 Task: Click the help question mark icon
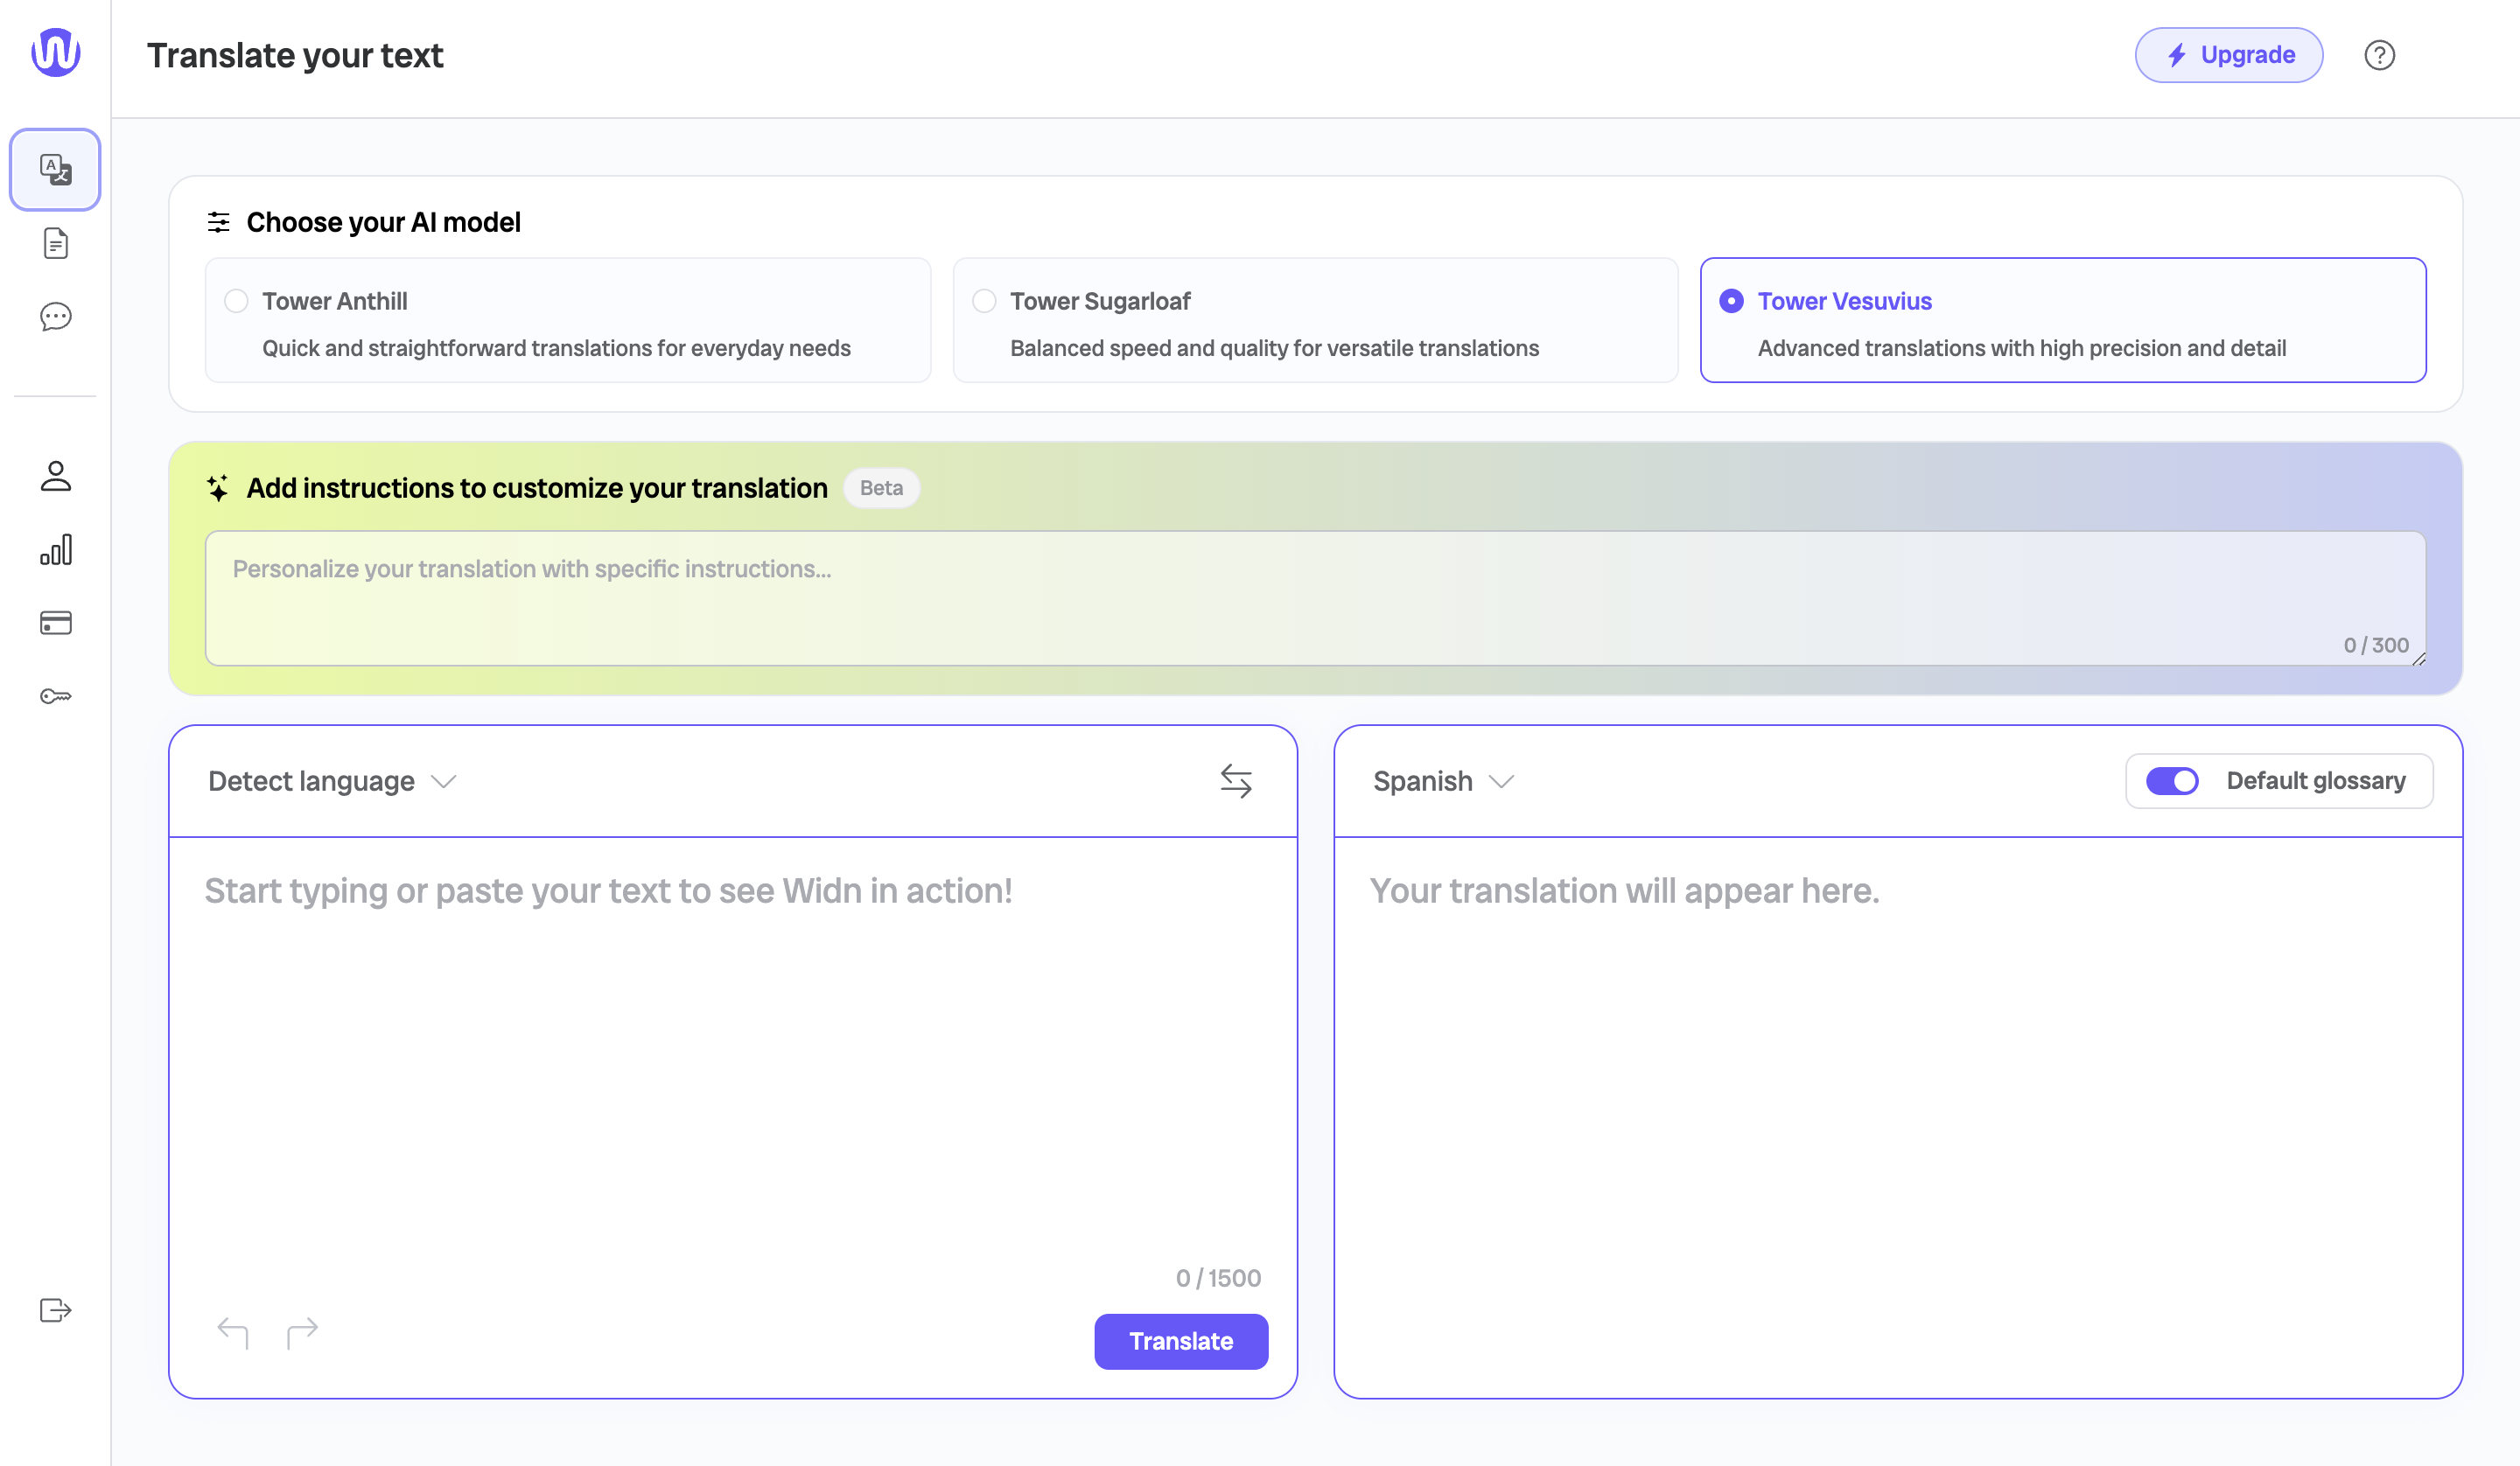pos(2379,55)
